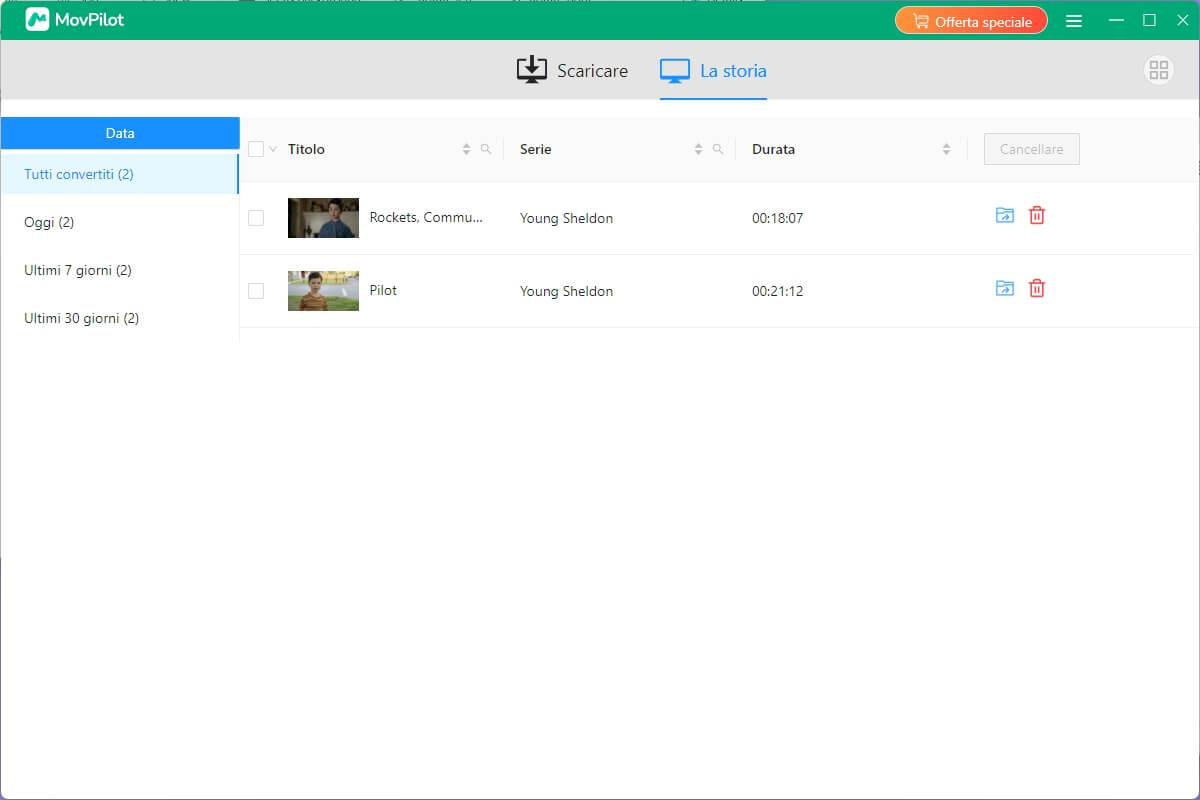Viewport: 1200px width, 800px height.
Task: Sort the list by Titolo column
Action: coord(466,148)
